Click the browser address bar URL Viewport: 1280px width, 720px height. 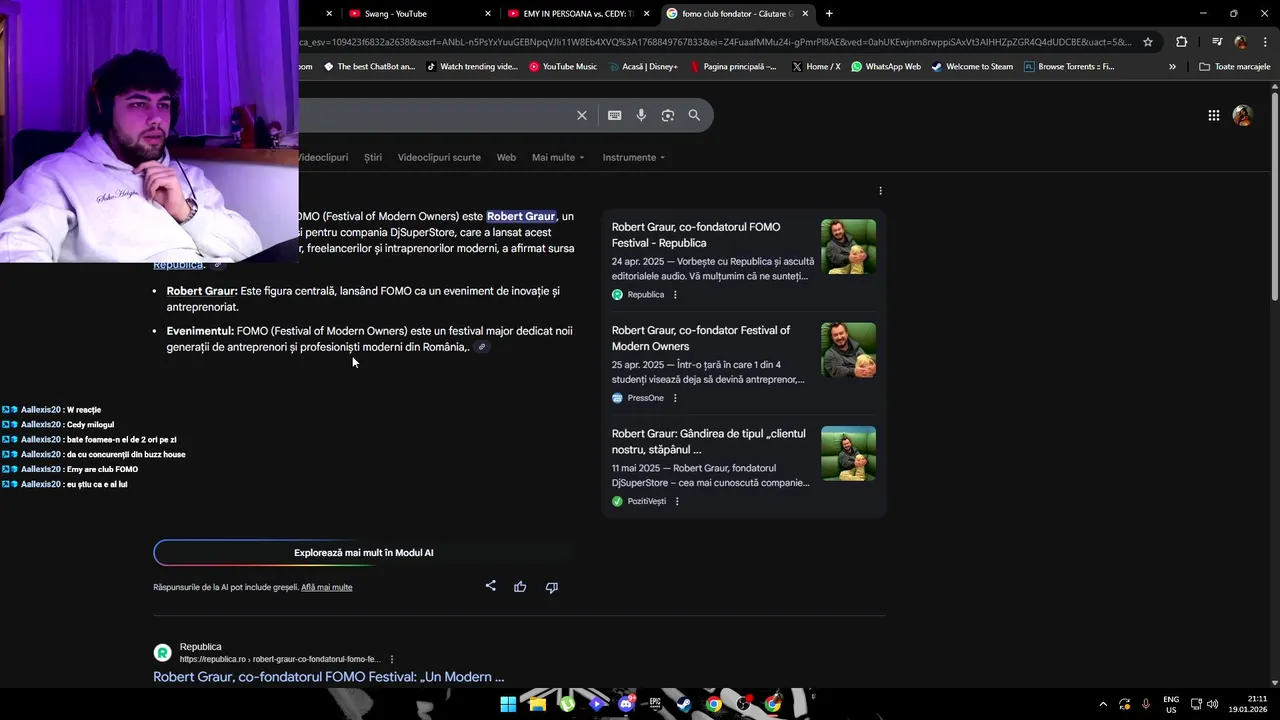tap(715, 42)
